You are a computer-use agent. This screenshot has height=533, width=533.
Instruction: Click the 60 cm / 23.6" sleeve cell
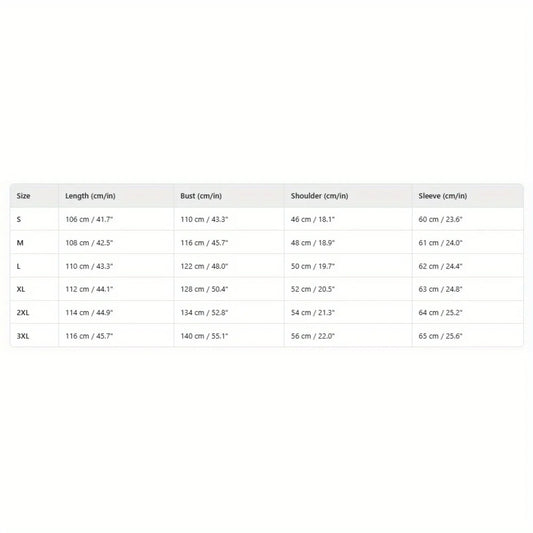tap(440, 219)
